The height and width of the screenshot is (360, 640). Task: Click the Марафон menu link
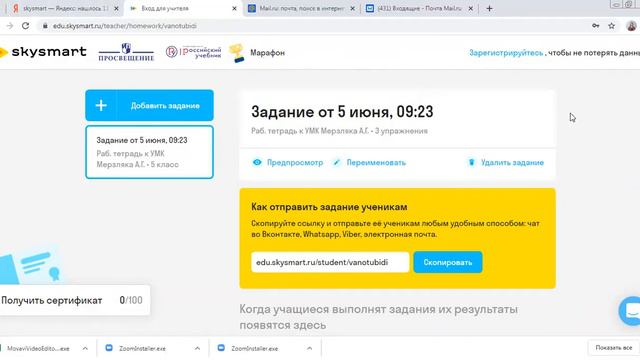267,53
